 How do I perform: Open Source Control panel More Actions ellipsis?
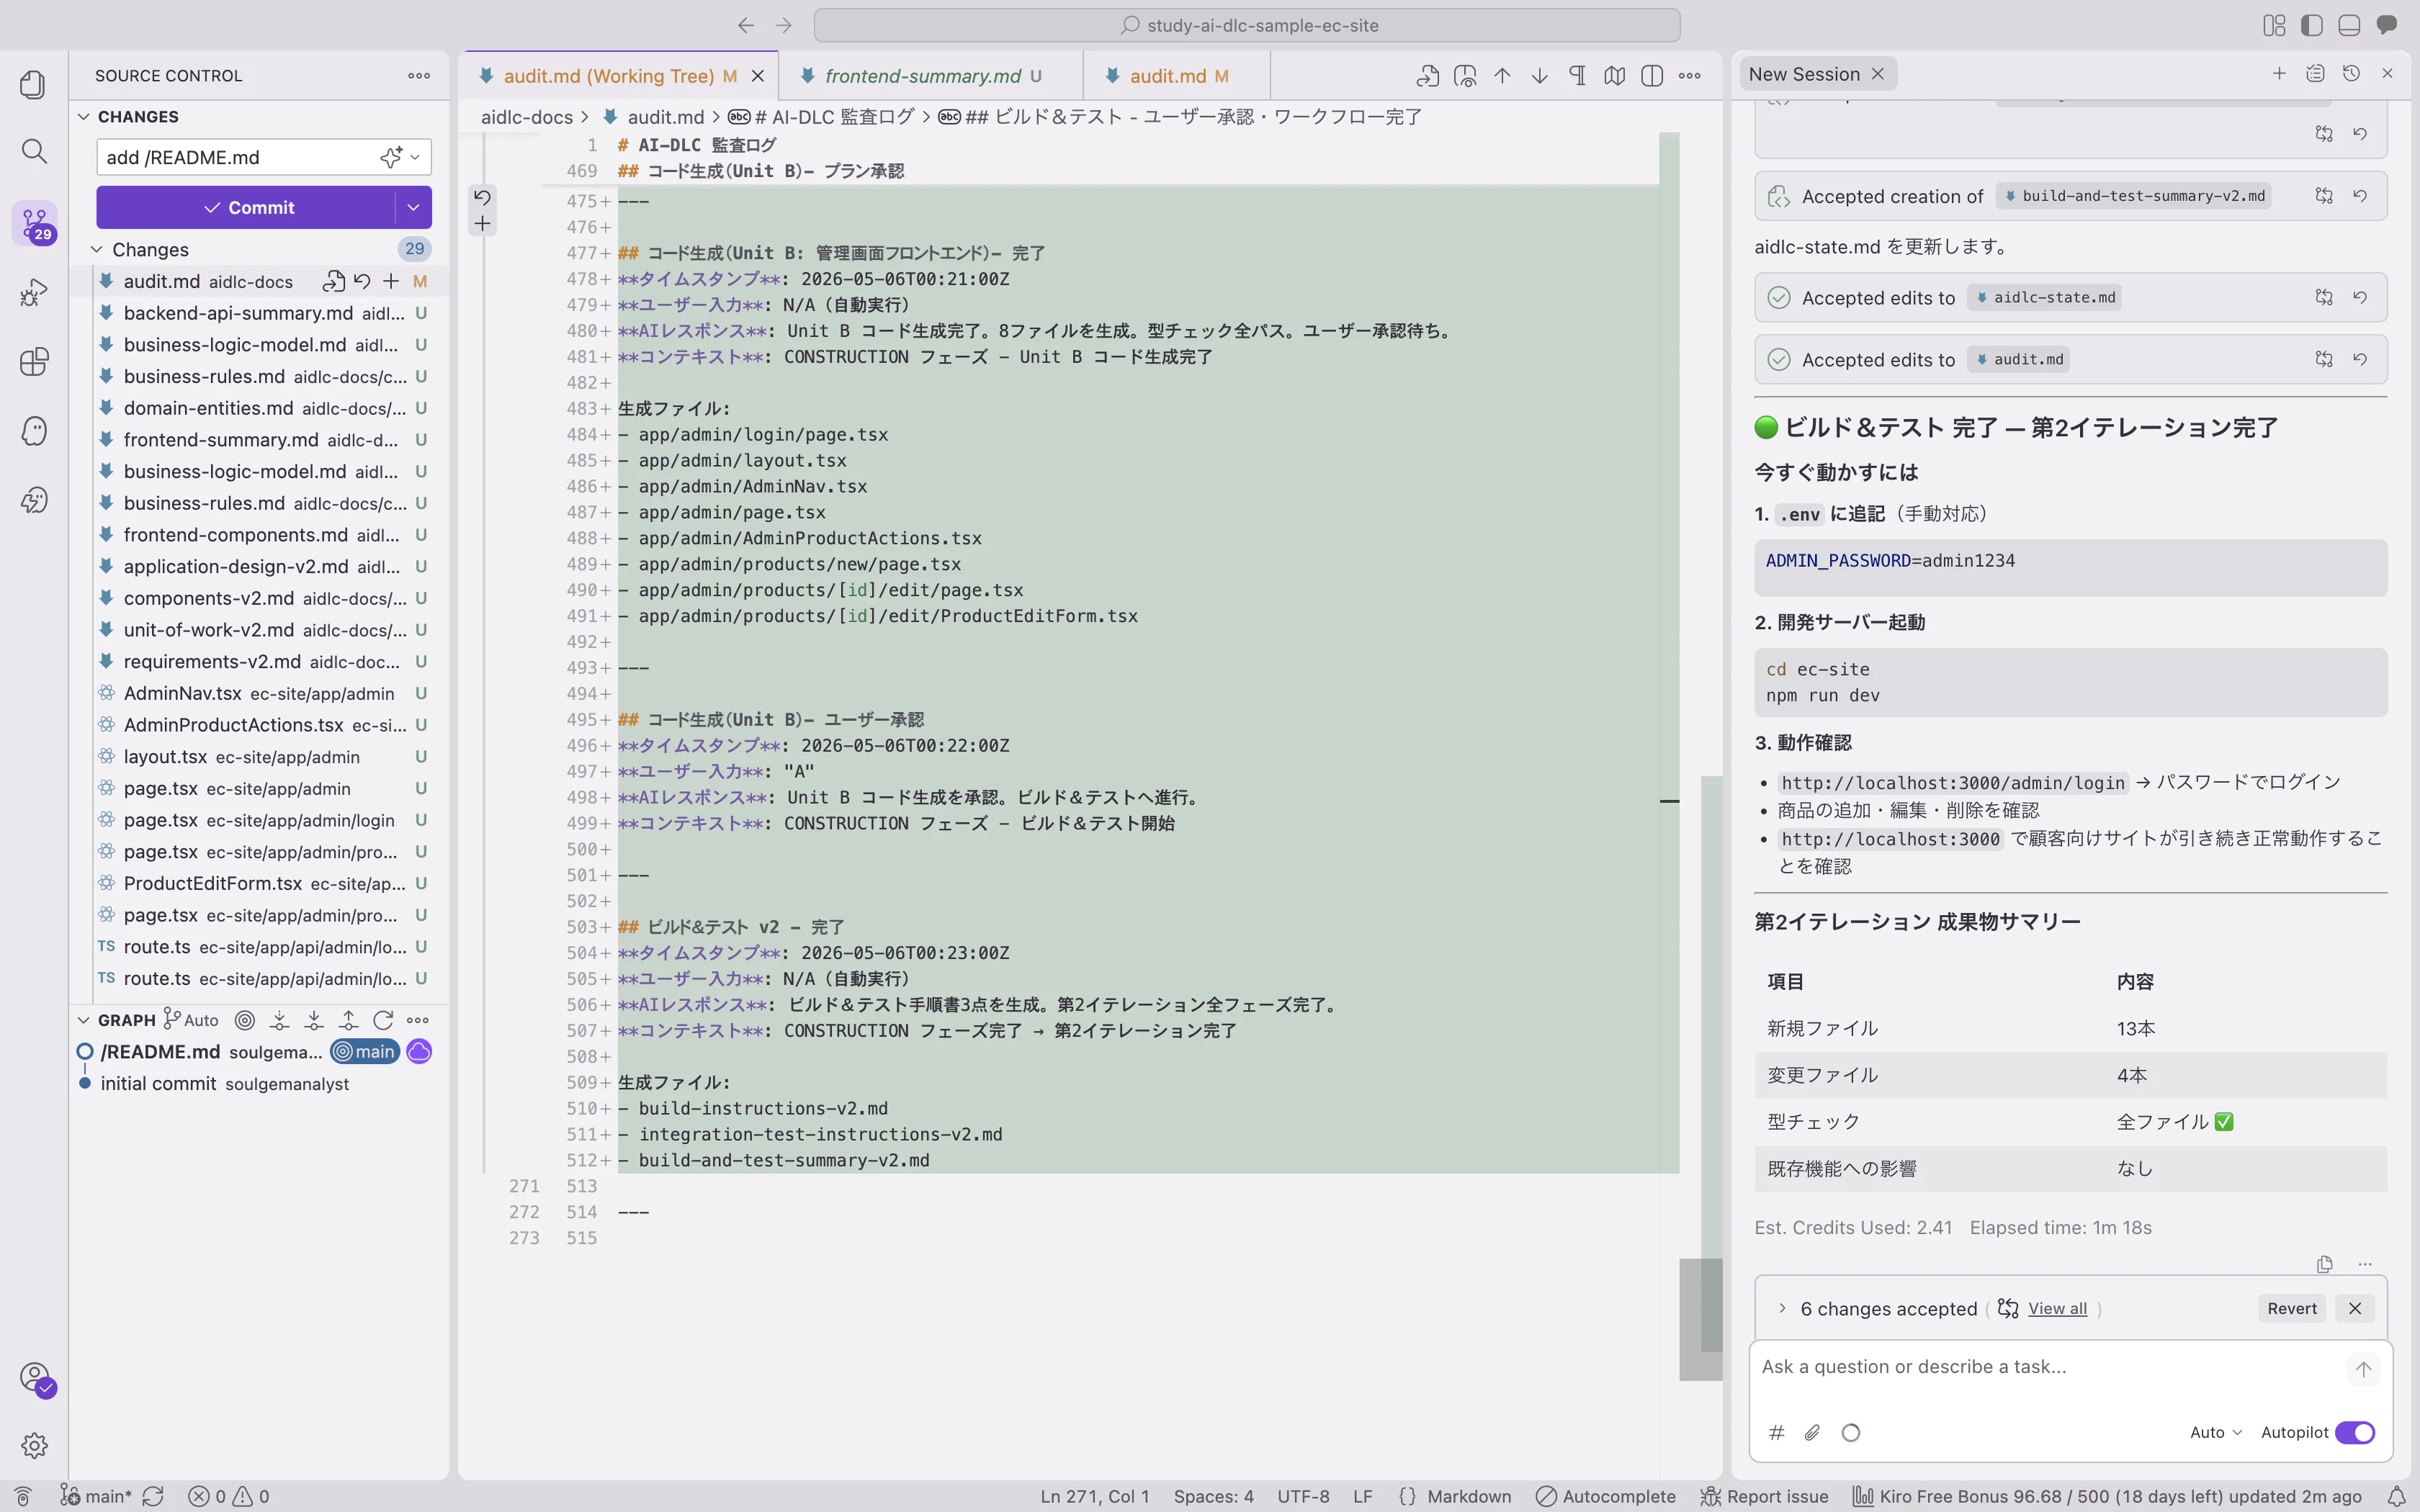point(419,76)
